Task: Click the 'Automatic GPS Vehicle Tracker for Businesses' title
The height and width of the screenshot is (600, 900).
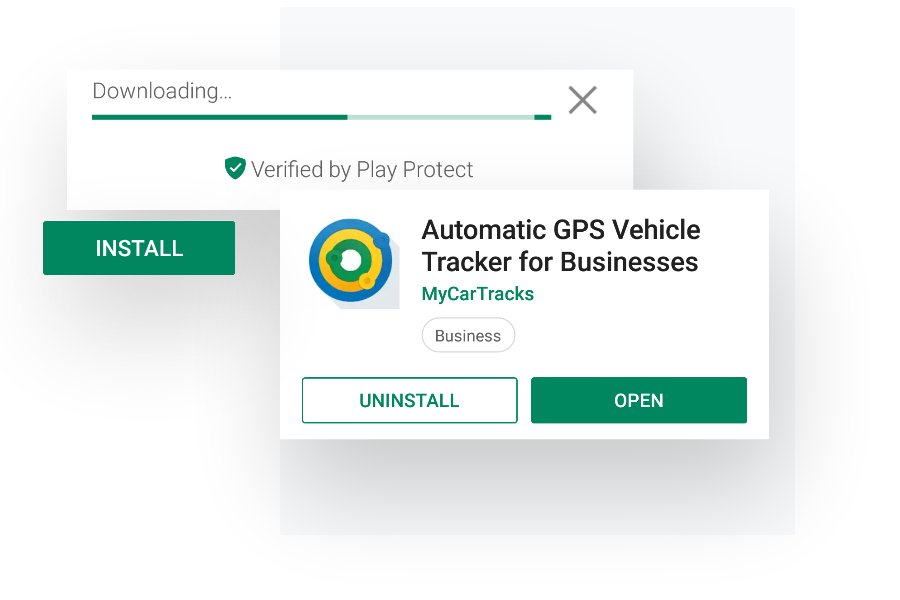Action: point(561,246)
